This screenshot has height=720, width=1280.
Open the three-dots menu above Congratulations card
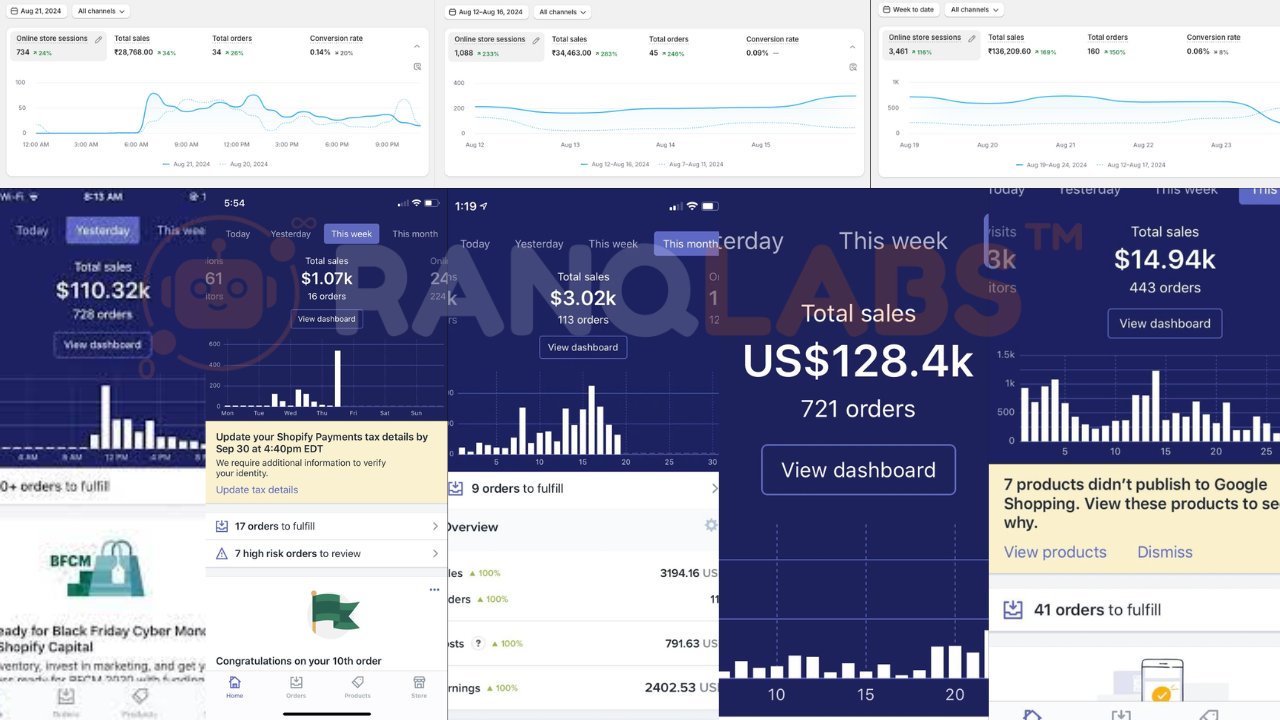coord(434,590)
